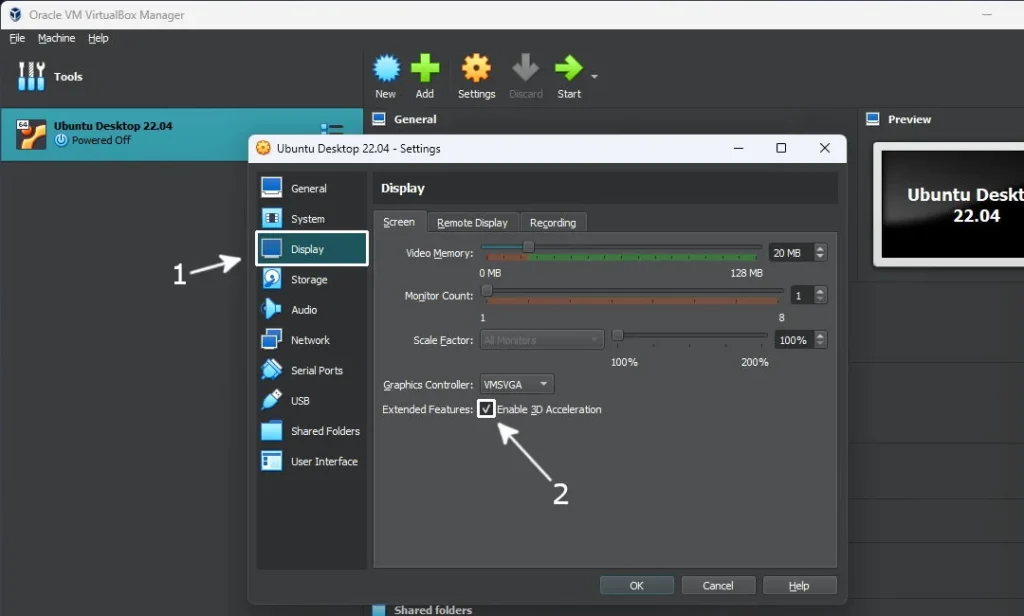Click the green Add machine icon
This screenshot has height=616, width=1024.
pyautogui.click(x=425, y=69)
